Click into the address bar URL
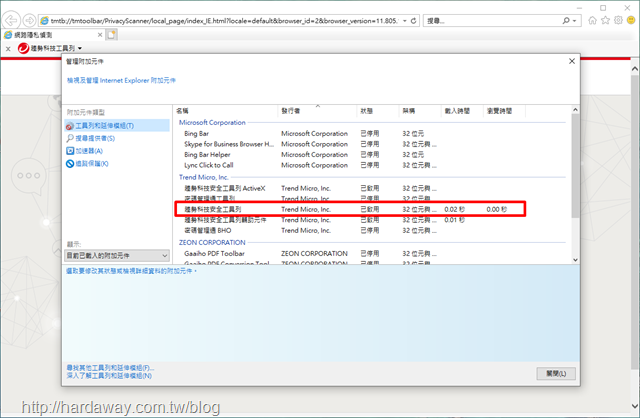This screenshot has height=418, width=640. (x=224, y=20)
